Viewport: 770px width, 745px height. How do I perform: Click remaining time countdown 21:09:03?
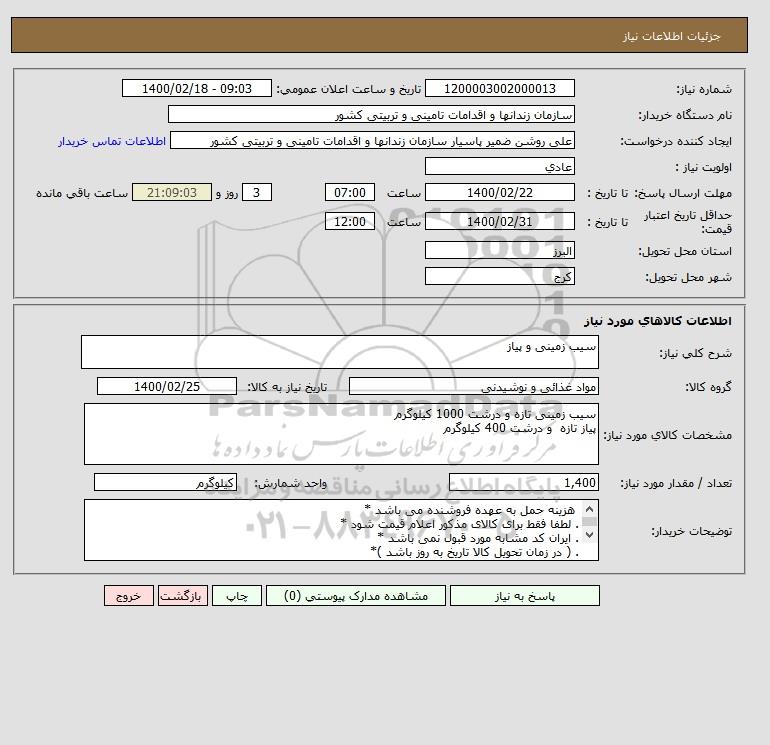pyautogui.click(x=172, y=193)
